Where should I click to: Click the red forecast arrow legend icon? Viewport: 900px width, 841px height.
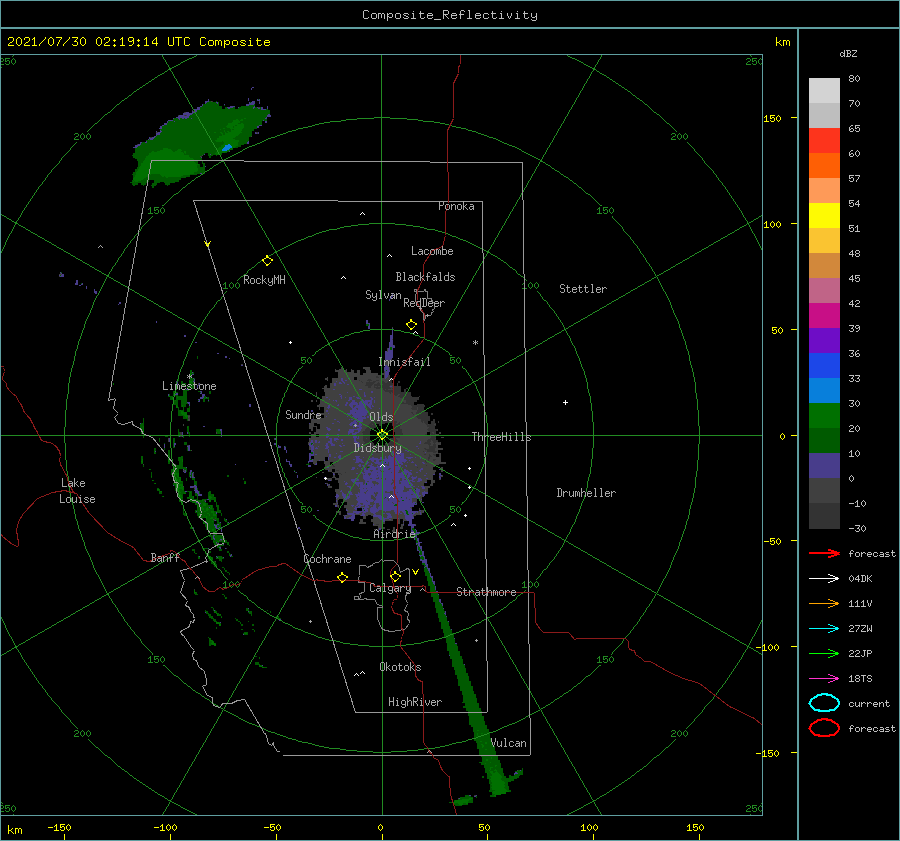coord(824,553)
